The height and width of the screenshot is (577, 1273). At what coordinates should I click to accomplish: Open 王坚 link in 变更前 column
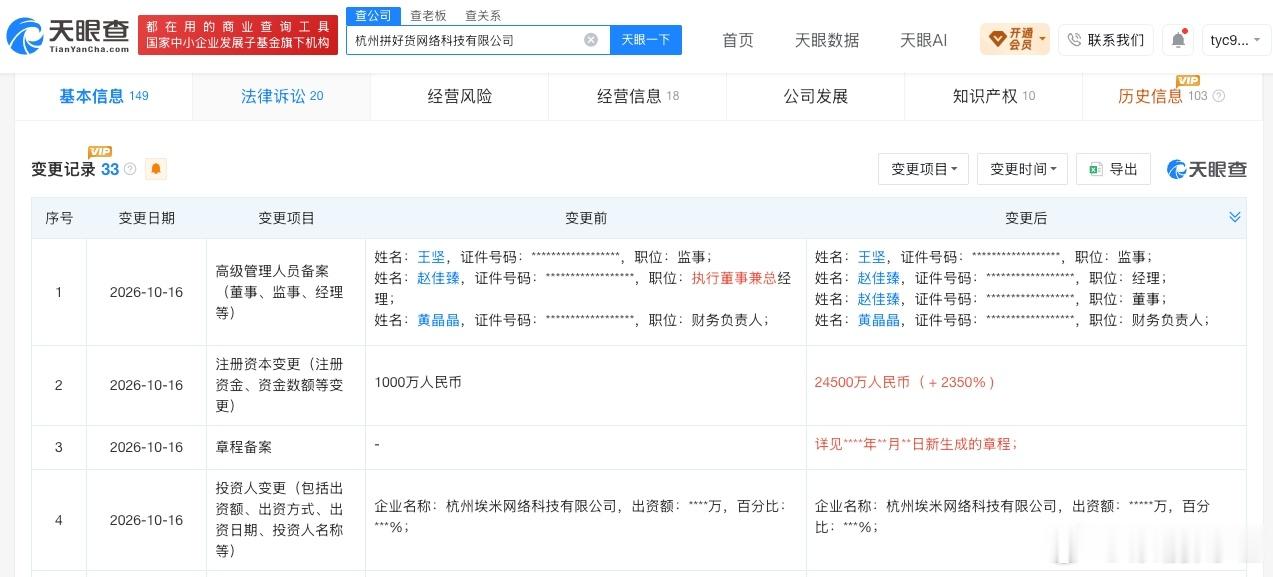[x=431, y=257]
